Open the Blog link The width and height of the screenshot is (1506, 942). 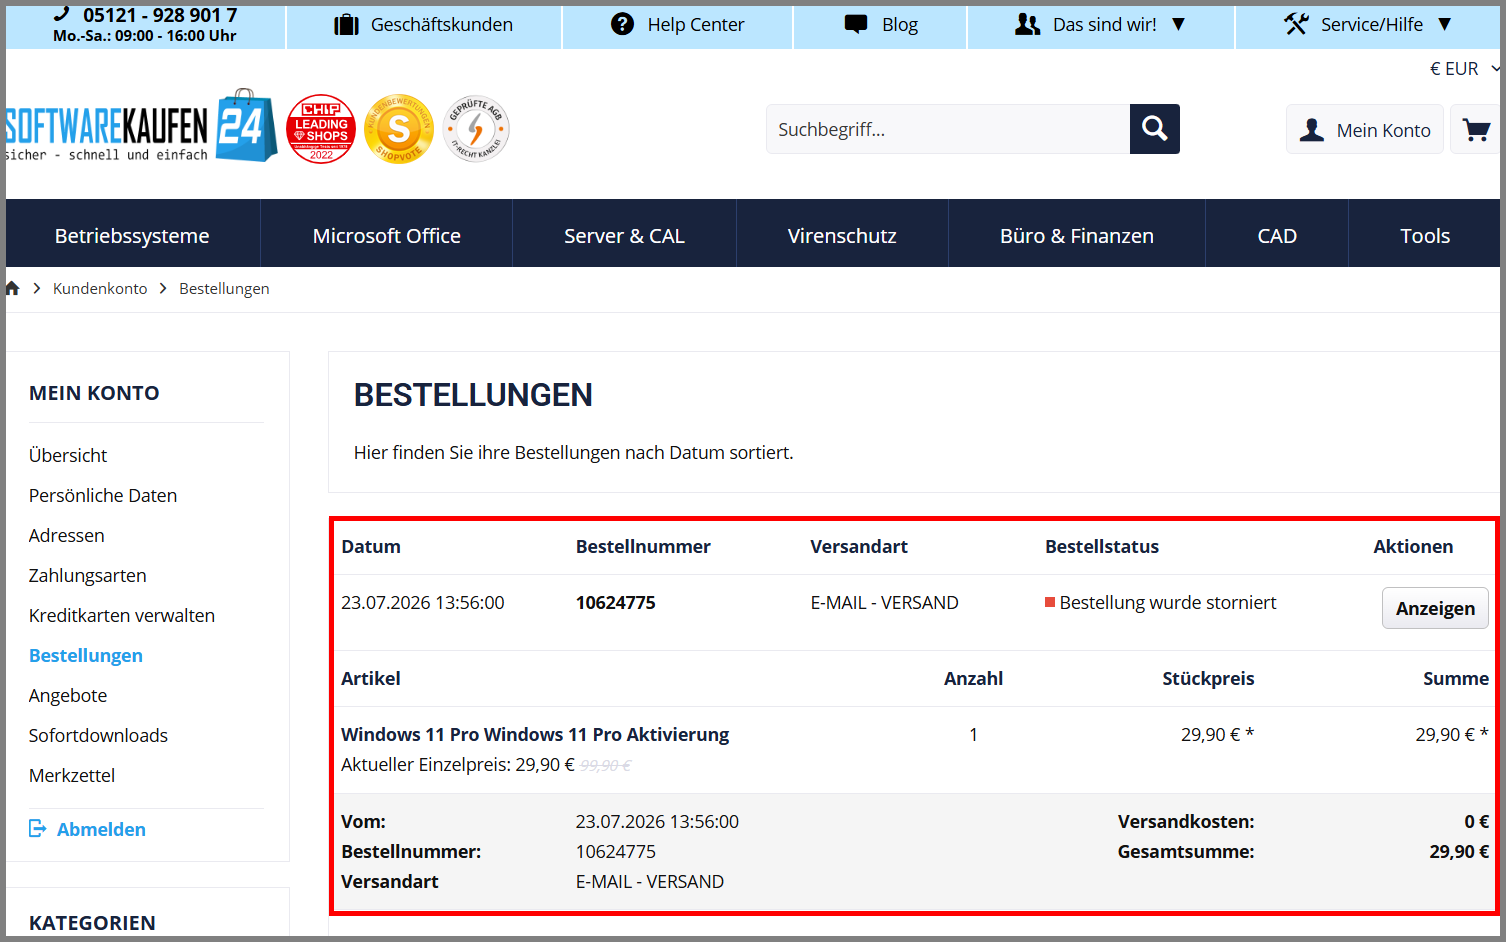[x=900, y=25]
